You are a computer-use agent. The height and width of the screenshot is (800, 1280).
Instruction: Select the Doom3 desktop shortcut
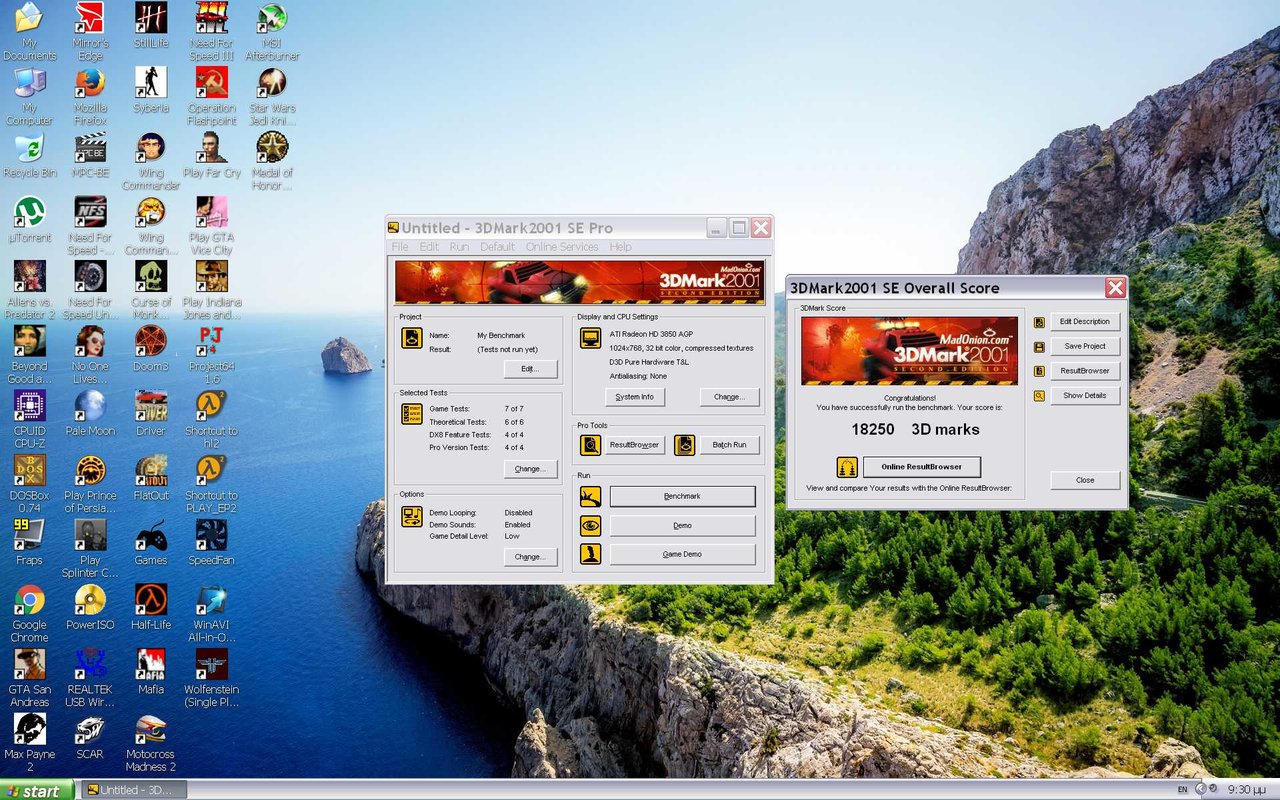pyautogui.click(x=151, y=347)
